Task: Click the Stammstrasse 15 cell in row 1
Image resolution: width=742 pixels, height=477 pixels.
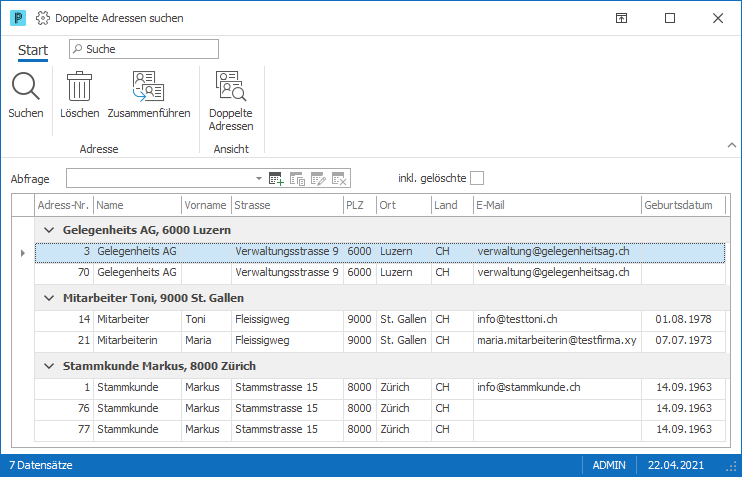Action: (x=287, y=388)
